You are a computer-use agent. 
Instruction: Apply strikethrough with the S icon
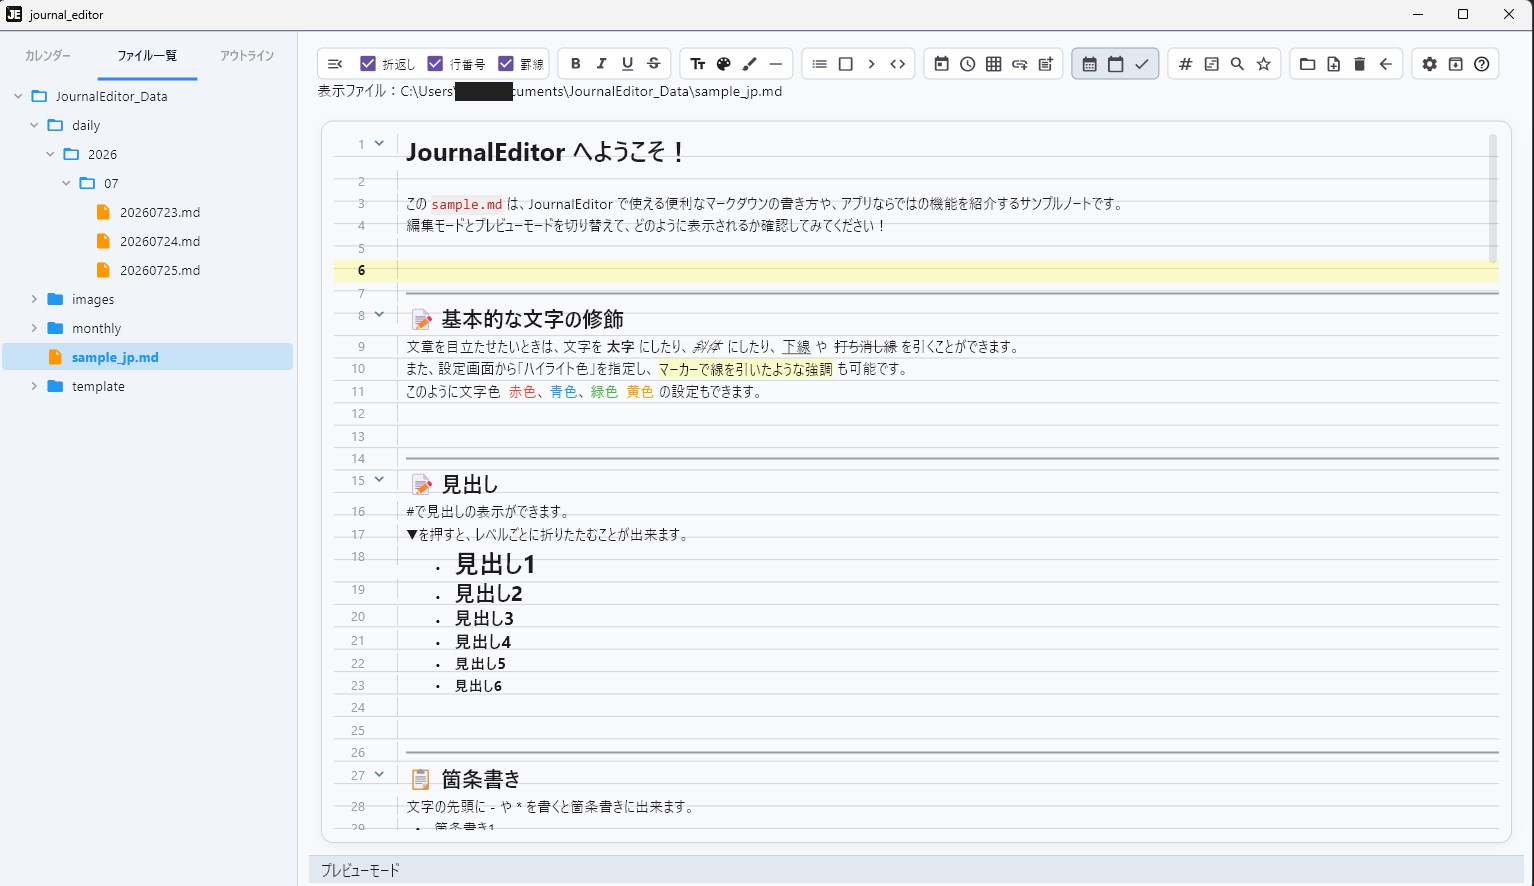(654, 64)
